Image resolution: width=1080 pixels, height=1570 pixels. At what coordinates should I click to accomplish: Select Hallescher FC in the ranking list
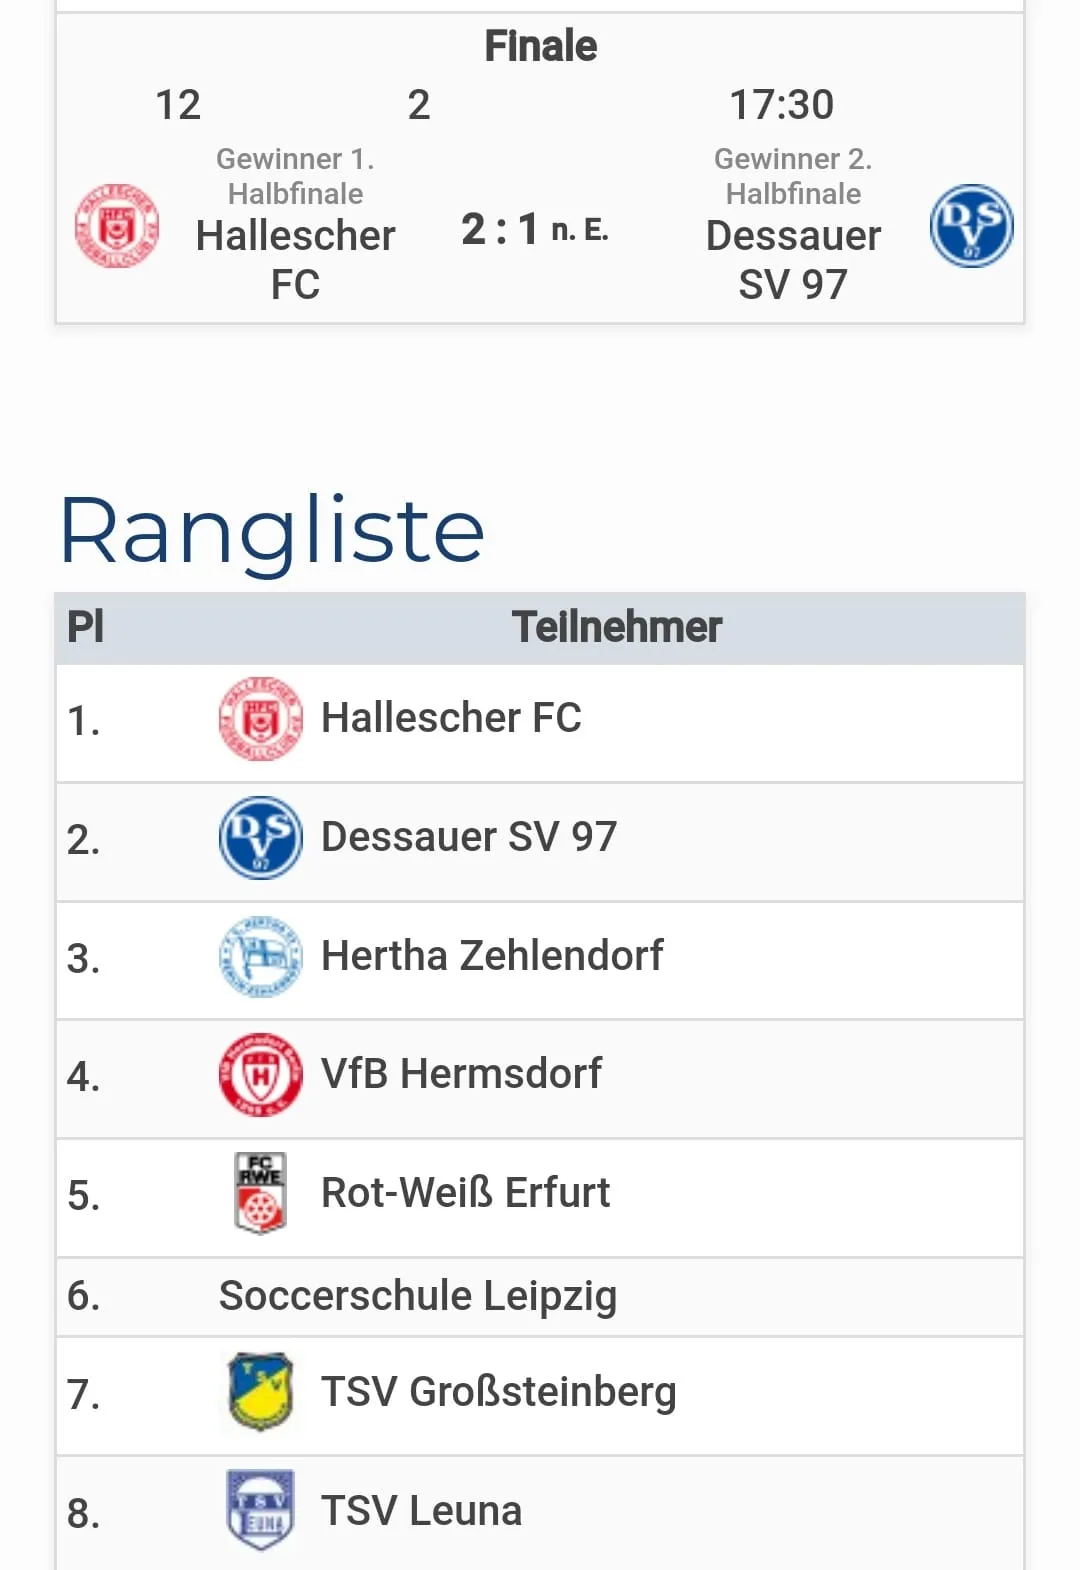point(451,718)
